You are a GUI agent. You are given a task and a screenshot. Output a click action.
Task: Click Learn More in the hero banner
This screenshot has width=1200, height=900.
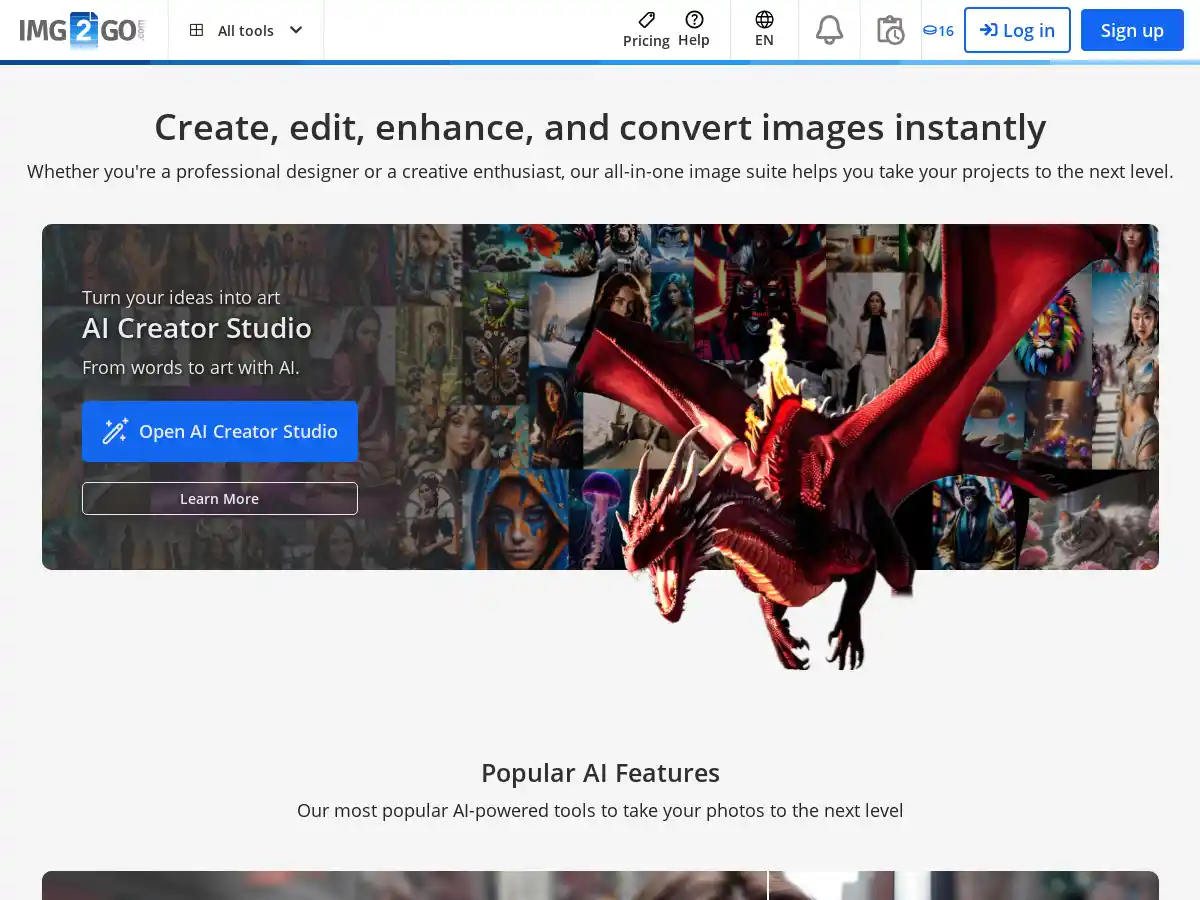[x=220, y=498]
